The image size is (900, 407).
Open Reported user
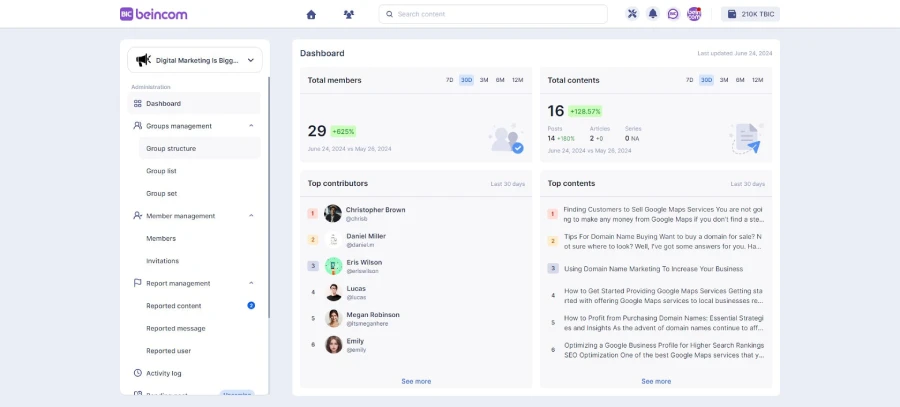[168, 351]
